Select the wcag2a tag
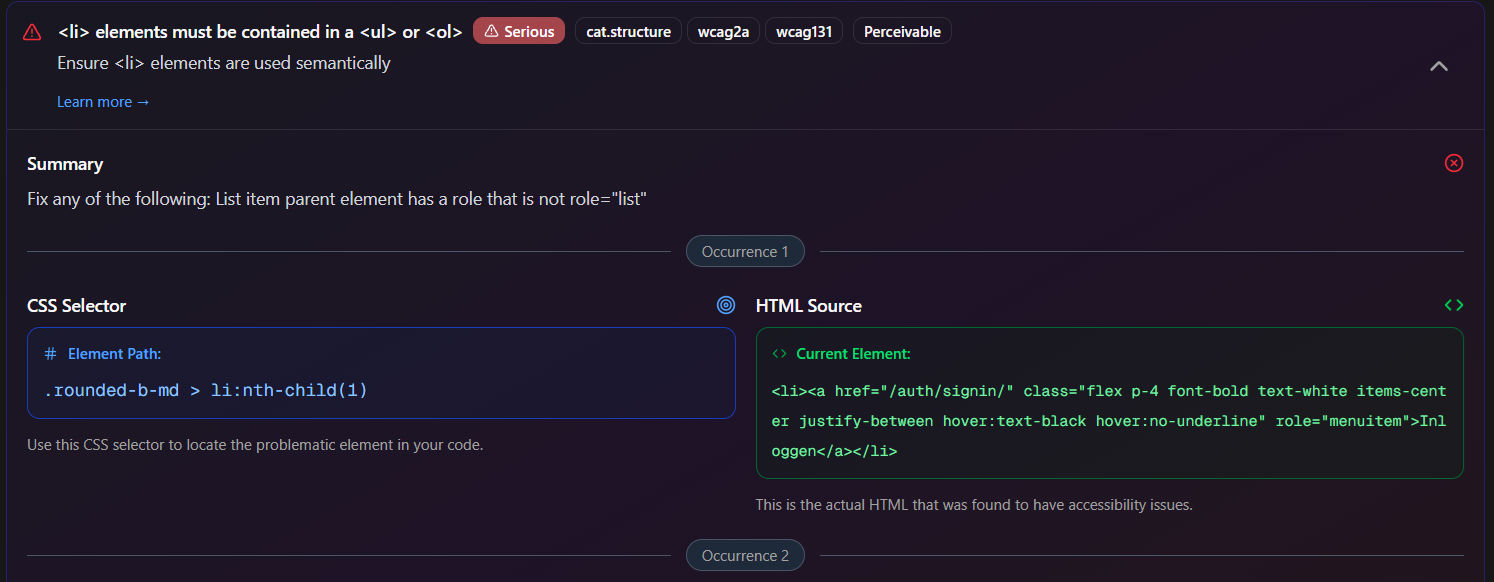 [723, 32]
